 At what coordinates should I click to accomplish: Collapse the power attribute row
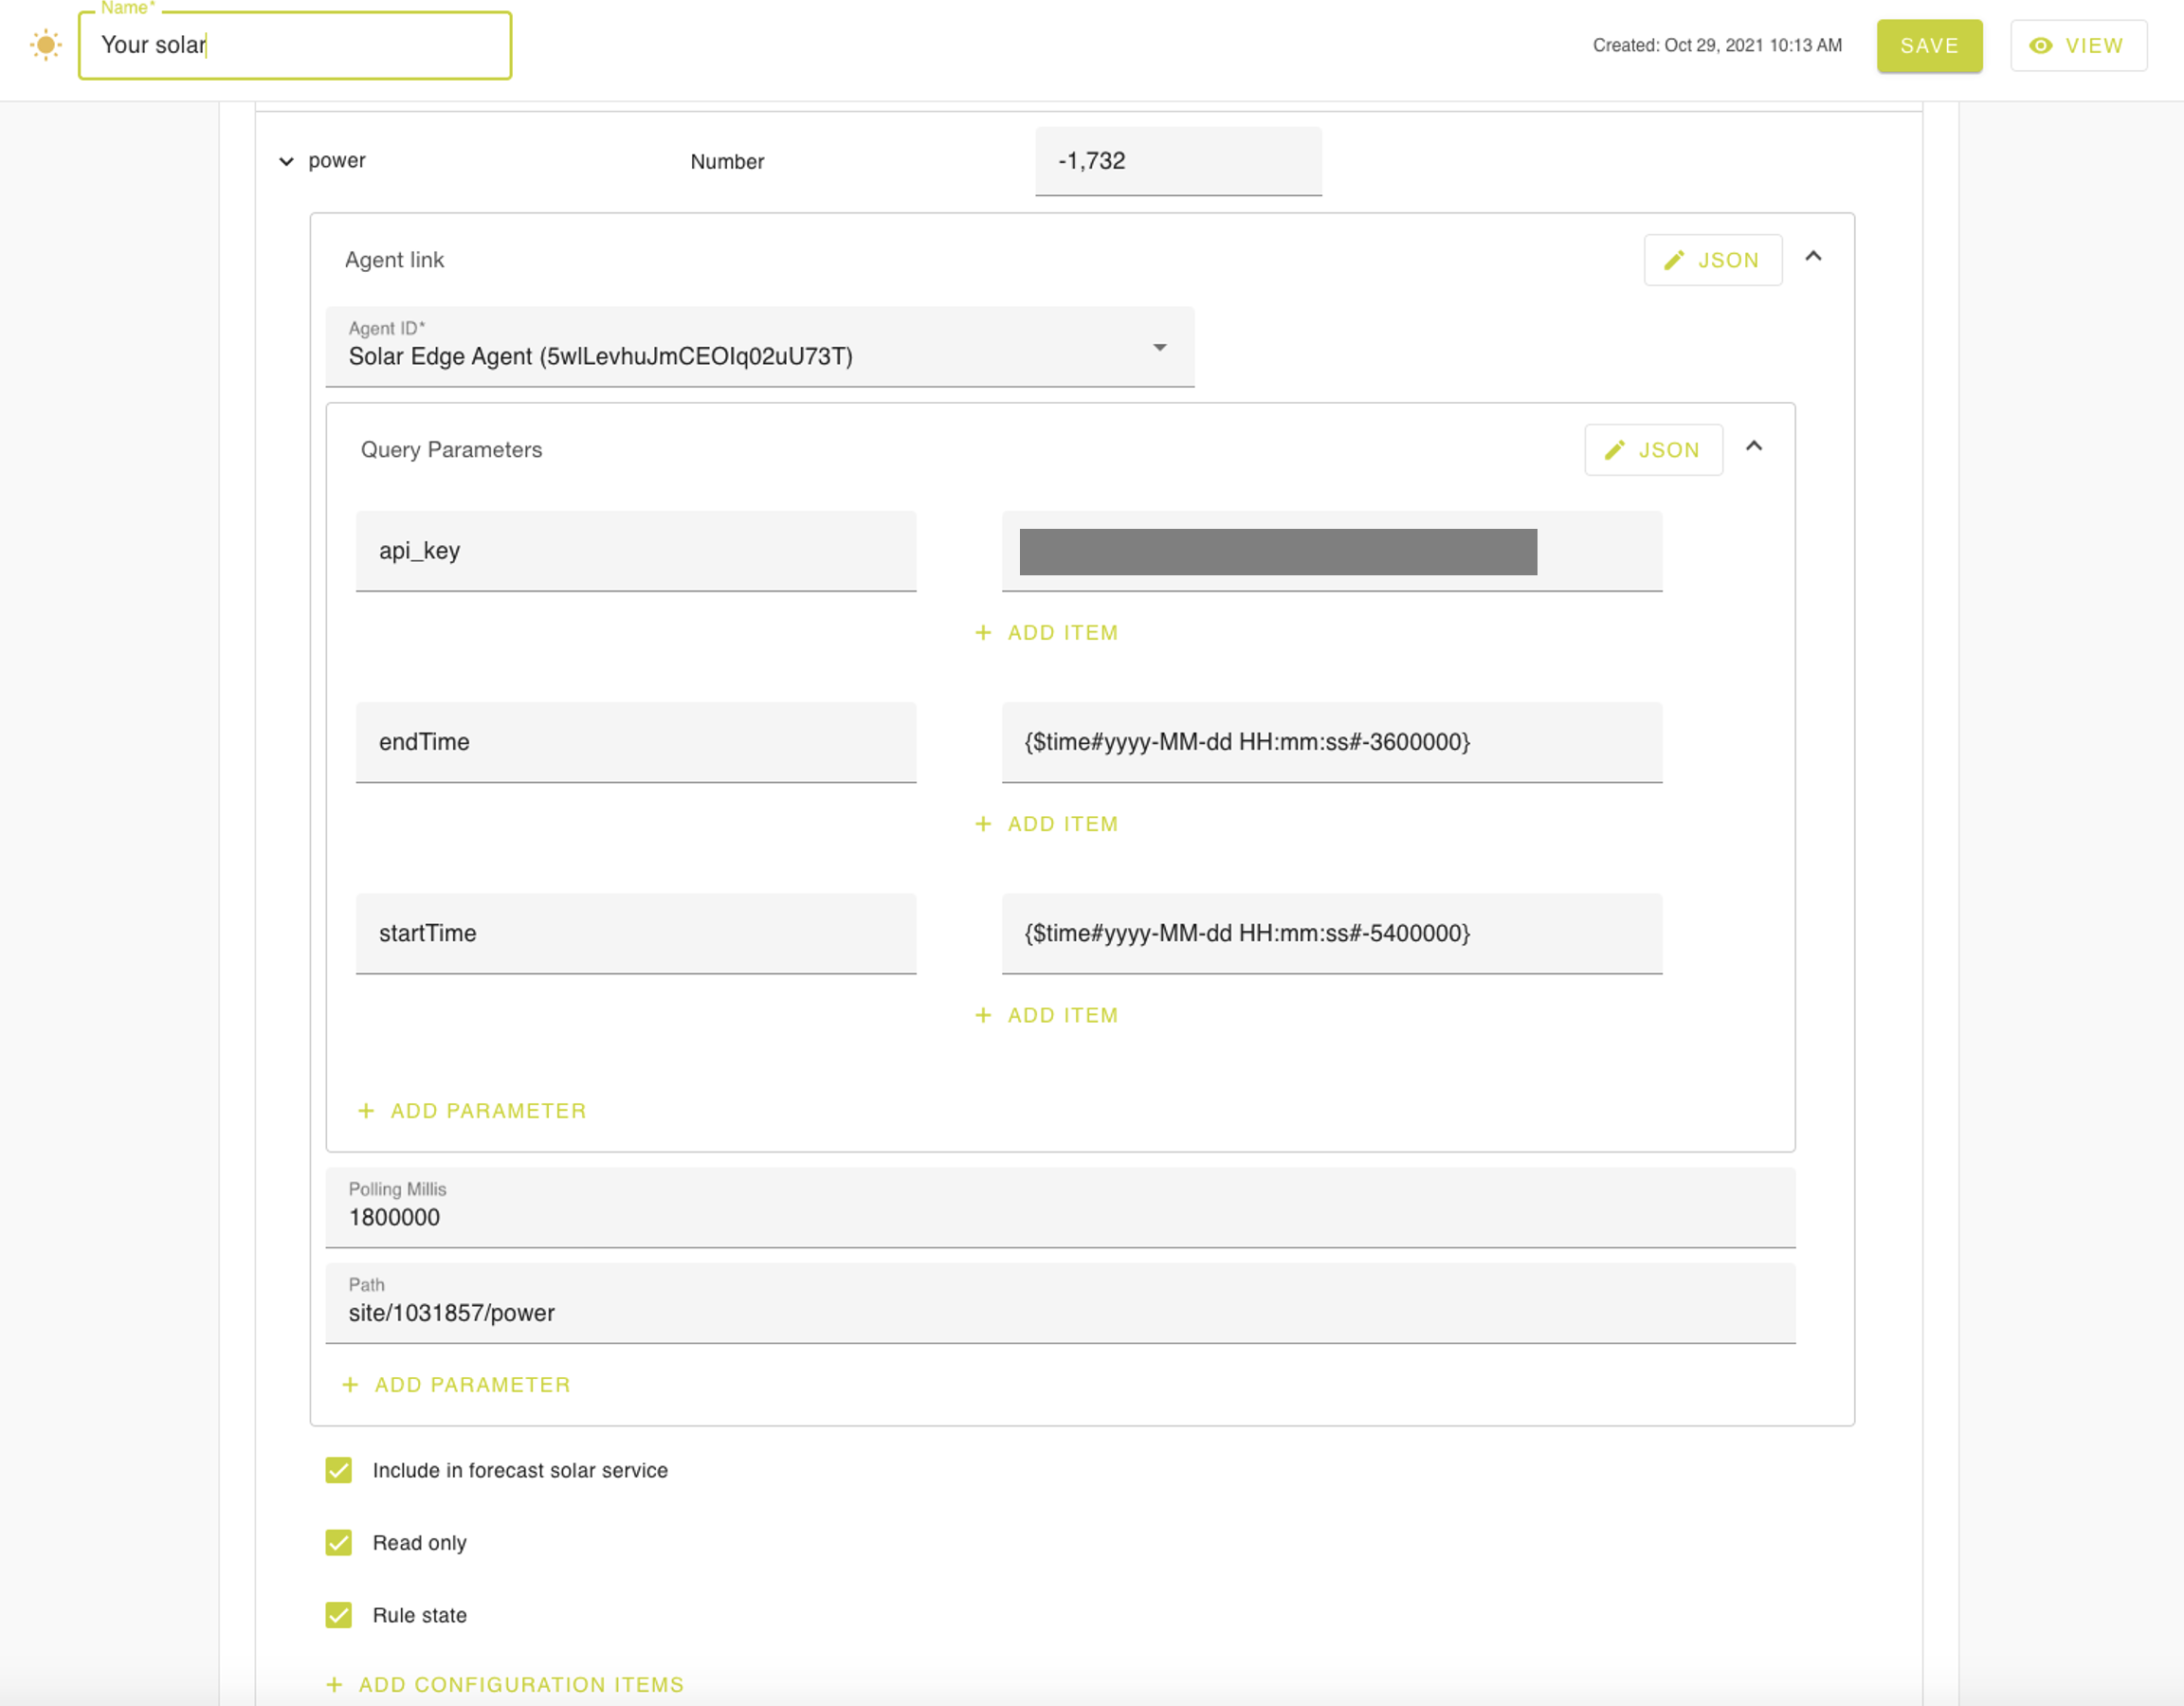click(286, 162)
